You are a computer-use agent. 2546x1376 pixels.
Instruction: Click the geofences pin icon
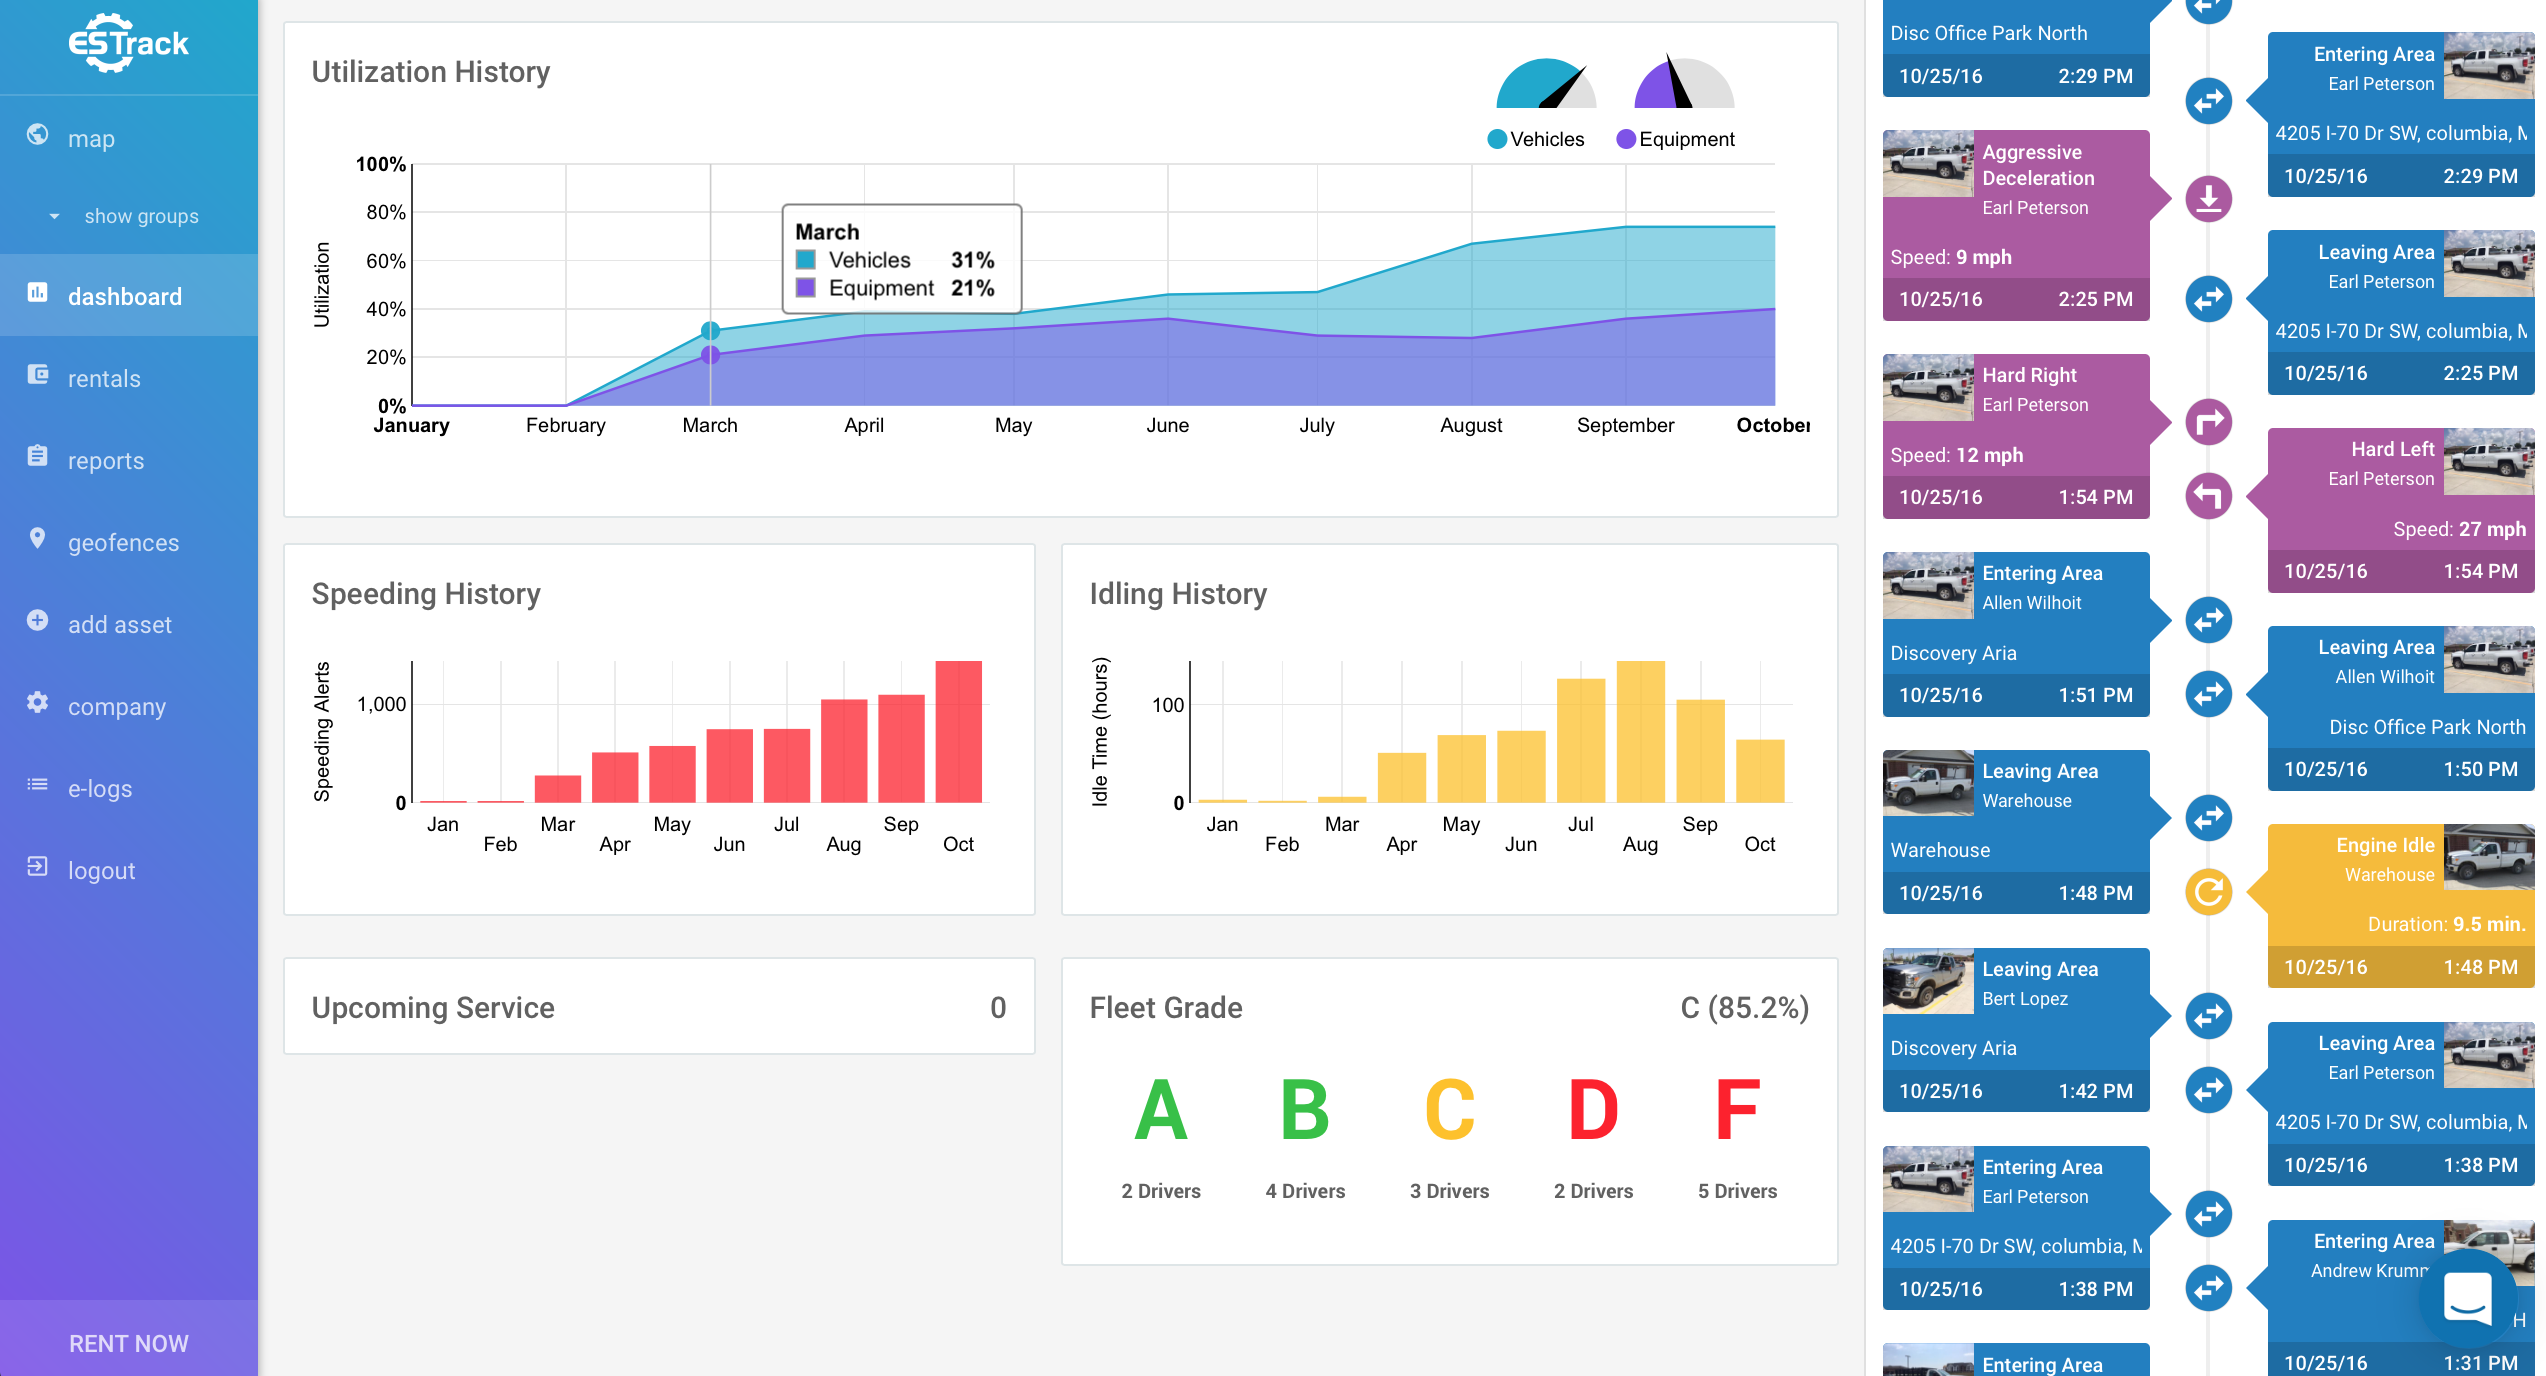(37, 539)
